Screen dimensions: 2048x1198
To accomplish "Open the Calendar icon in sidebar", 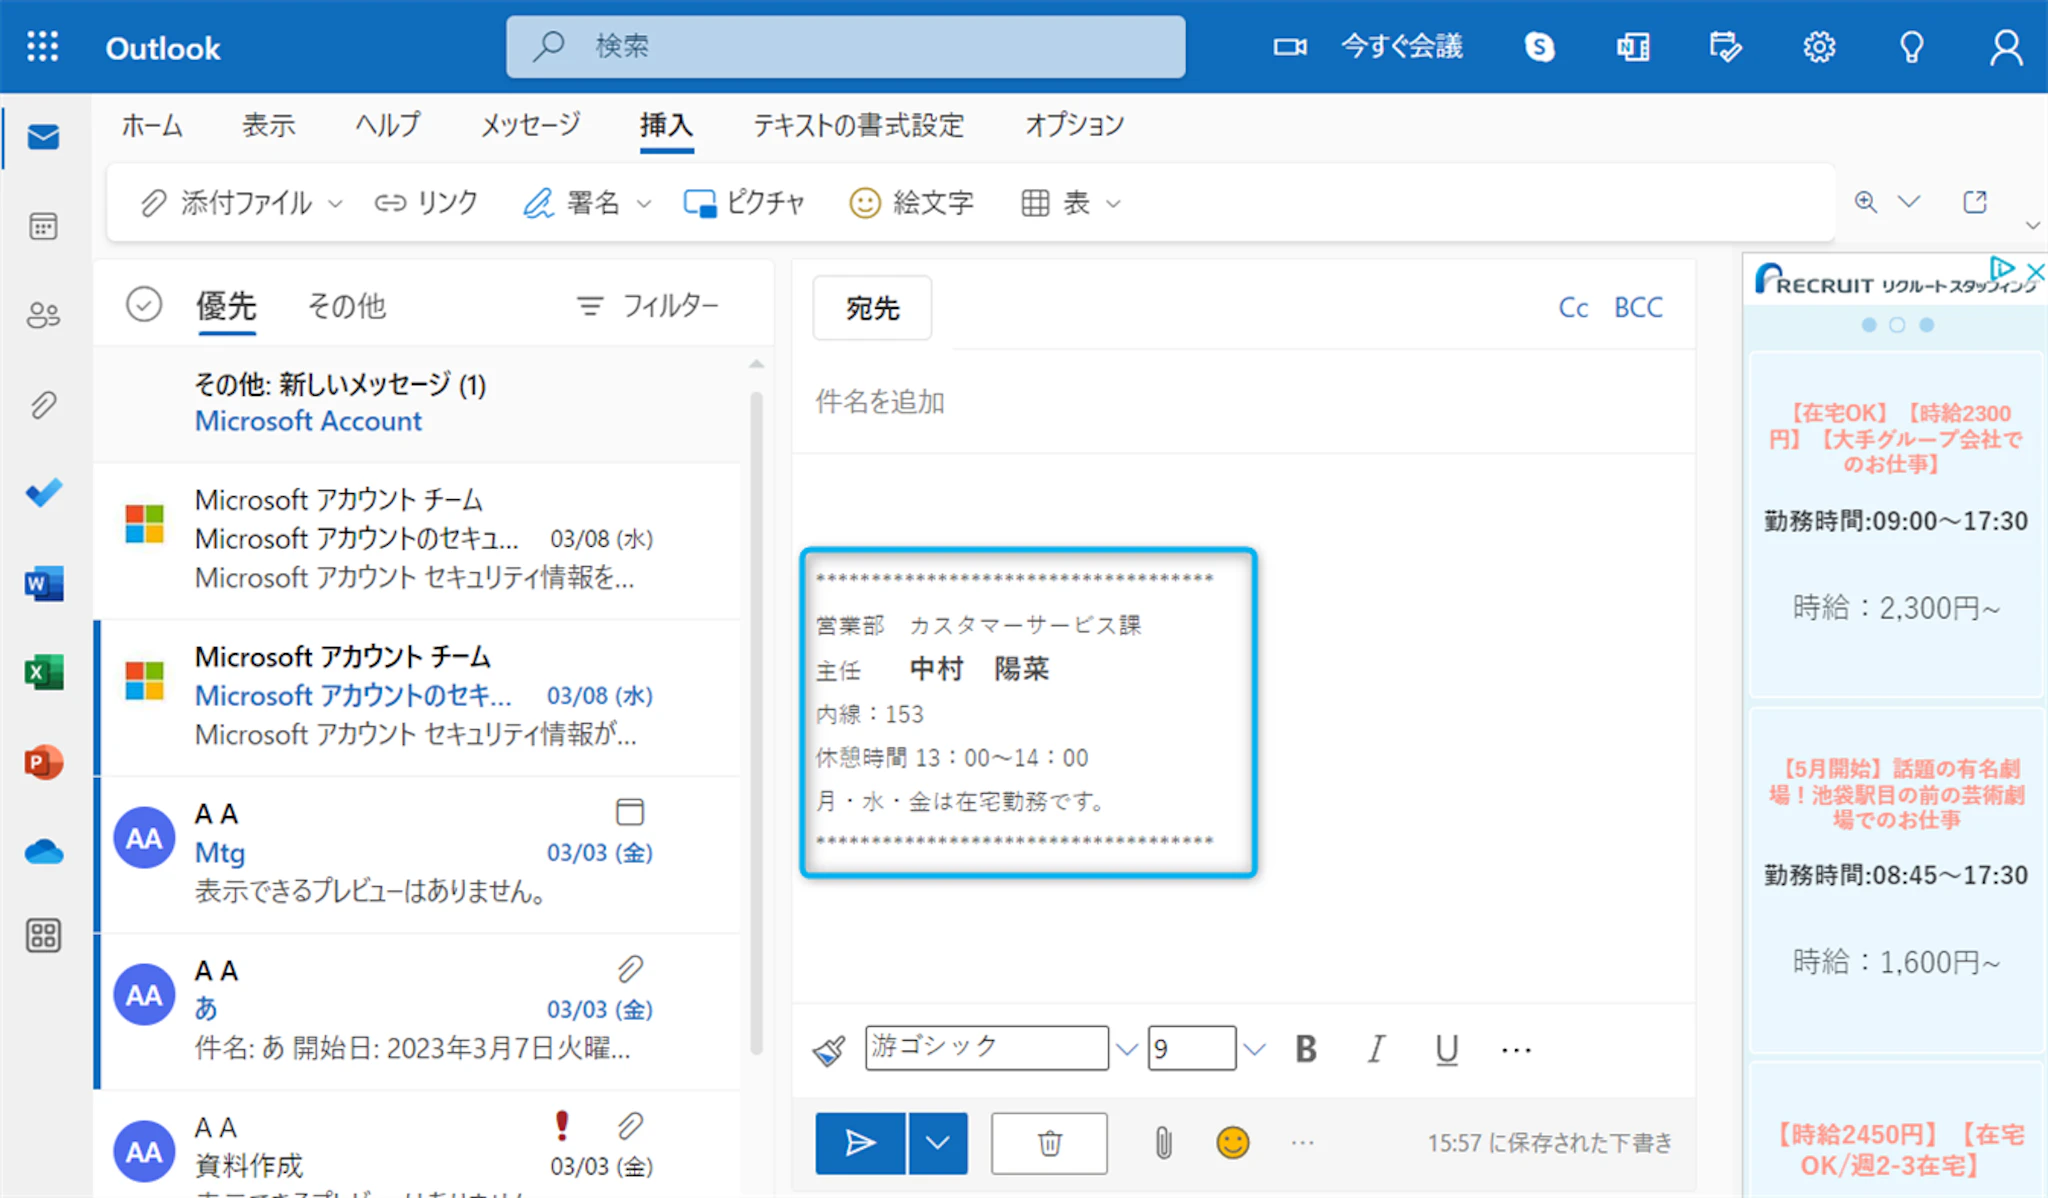I will pos(43,227).
